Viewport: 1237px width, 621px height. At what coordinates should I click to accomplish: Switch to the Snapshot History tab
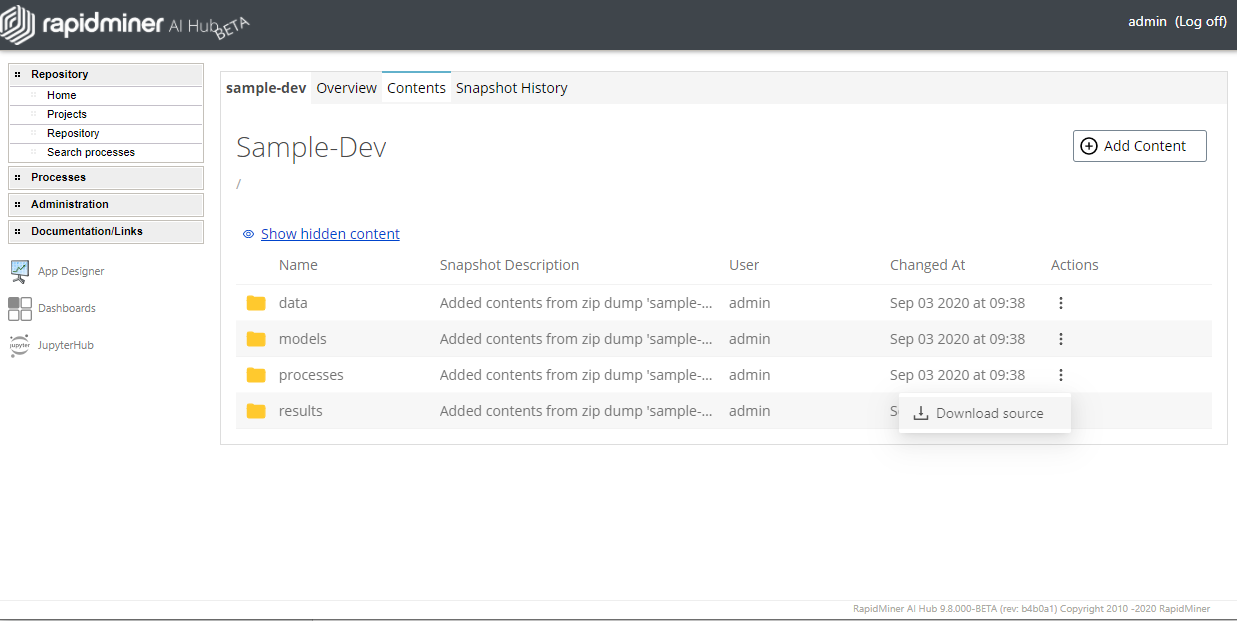(512, 88)
